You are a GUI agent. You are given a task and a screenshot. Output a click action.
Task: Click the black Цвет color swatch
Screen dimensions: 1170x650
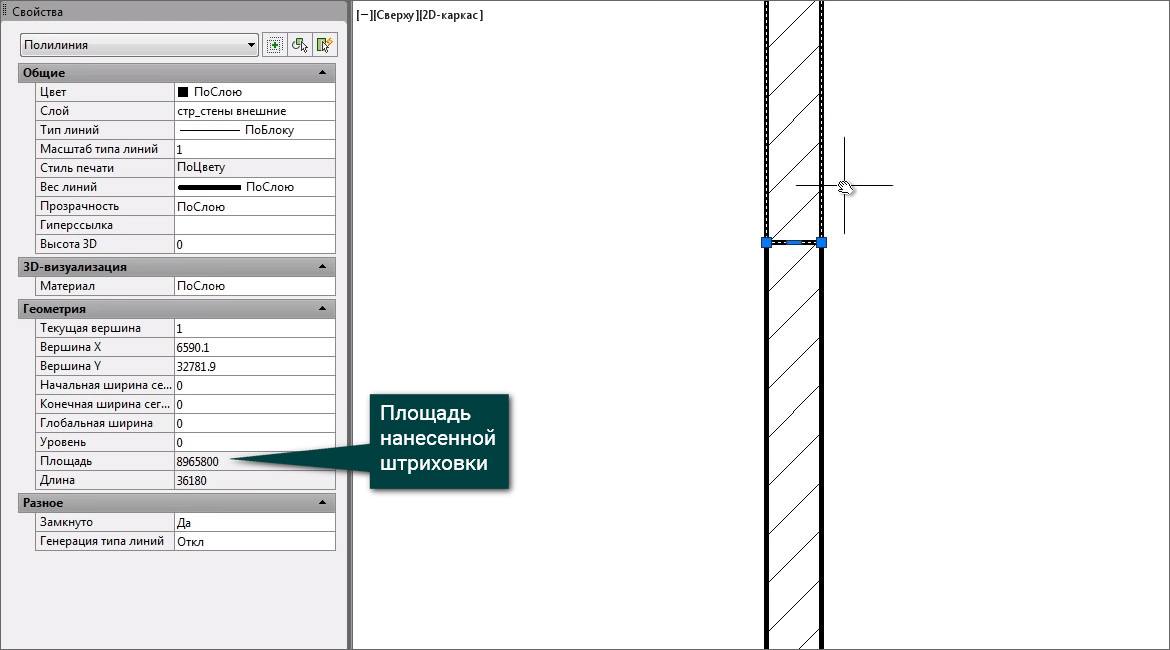[x=183, y=92]
